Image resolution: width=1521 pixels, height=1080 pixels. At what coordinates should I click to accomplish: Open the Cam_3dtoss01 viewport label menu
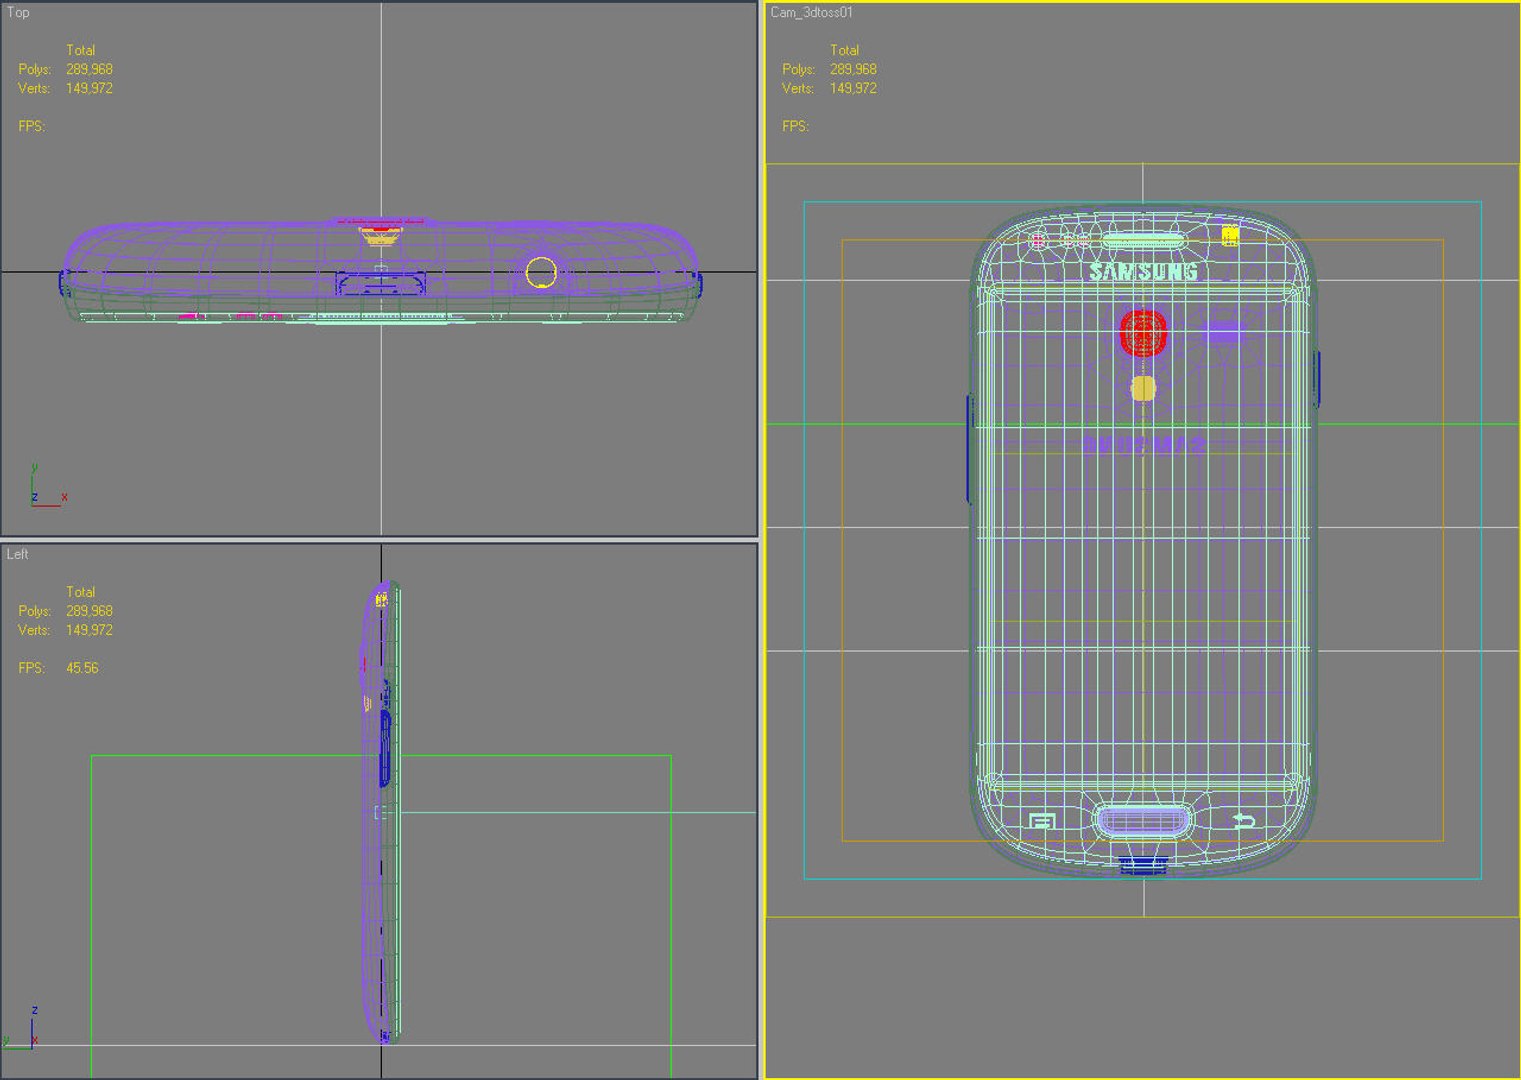point(811,12)
